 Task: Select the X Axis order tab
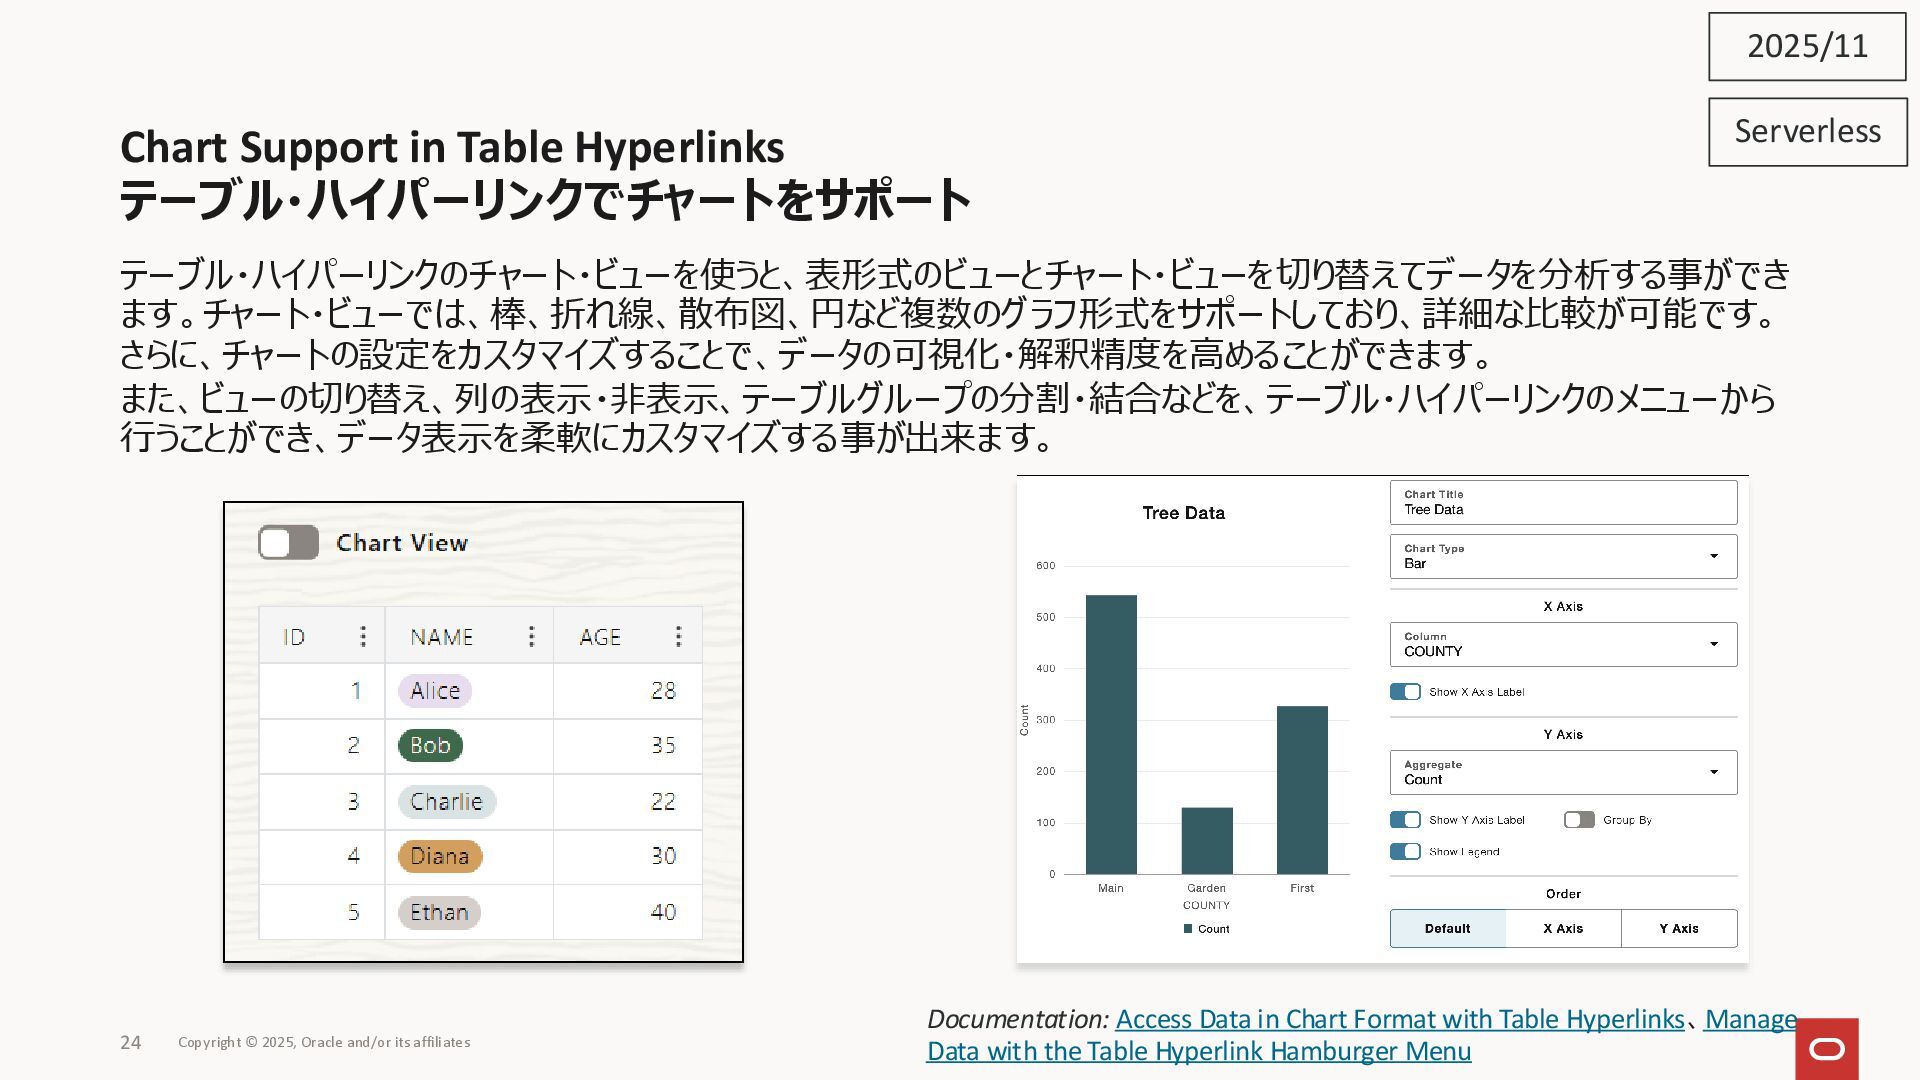(1562, 928)
